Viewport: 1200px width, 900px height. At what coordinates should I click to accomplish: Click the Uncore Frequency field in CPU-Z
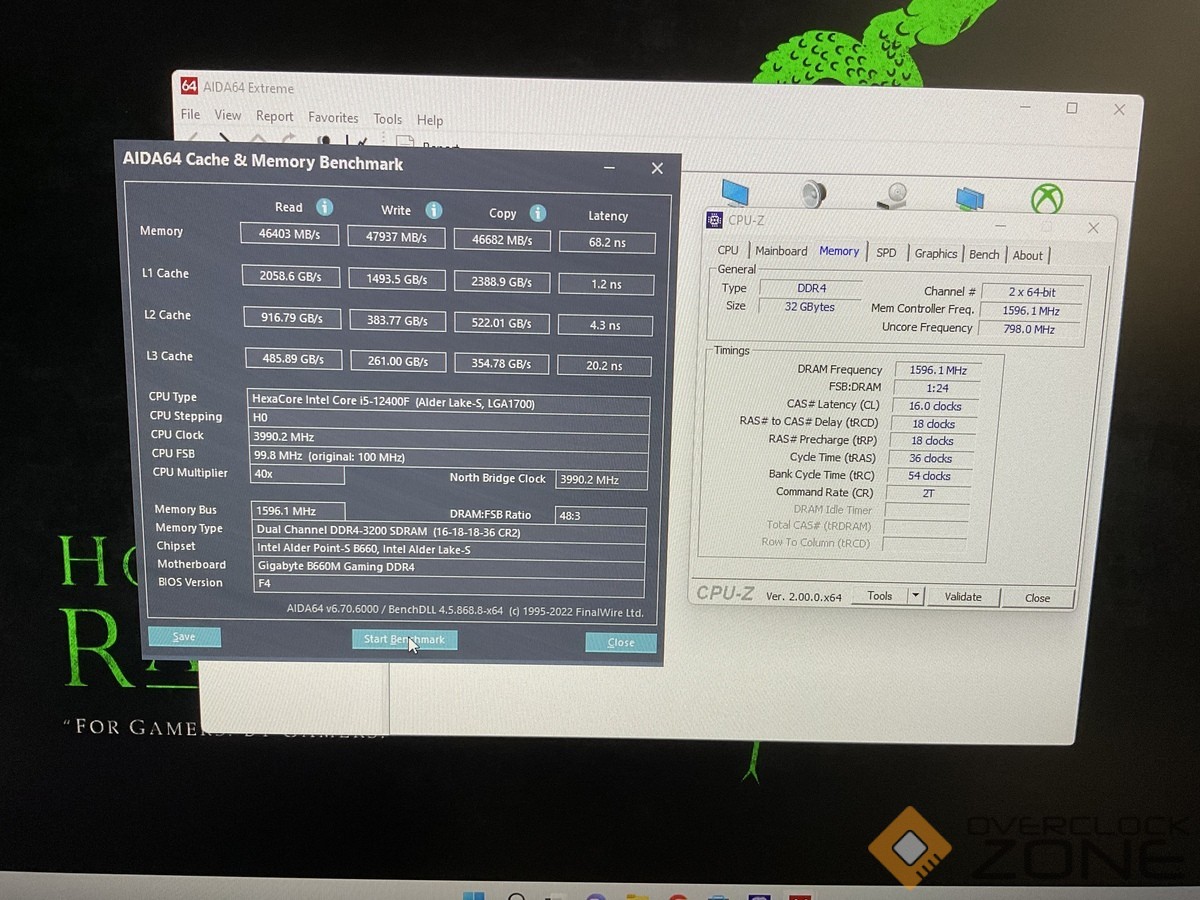pyautogui.click(x=1032, y=329)
